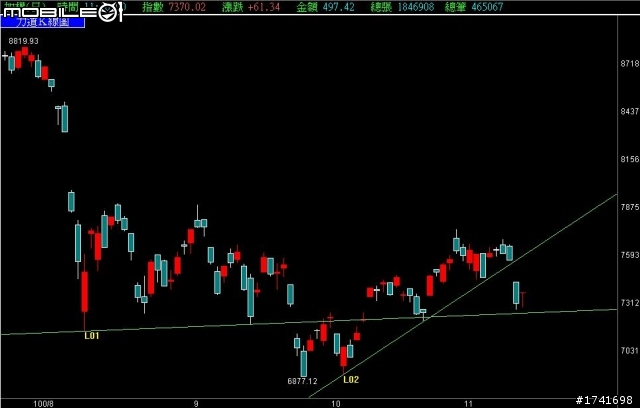This screenshot has width=640, height=408.
Task: Select the change value +61.34
Action: click(x=264, y=7)
